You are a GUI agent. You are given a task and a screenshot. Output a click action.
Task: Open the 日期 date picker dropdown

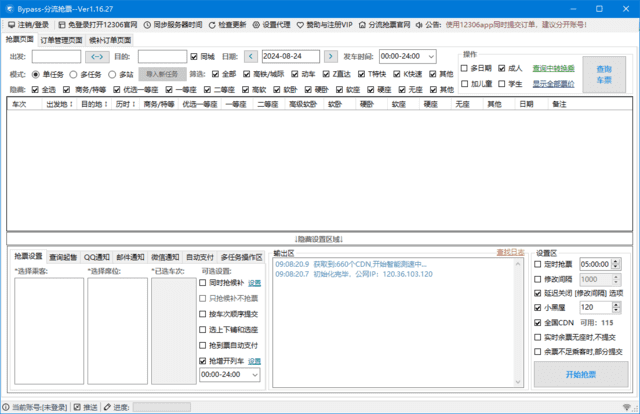pos(312,57)
